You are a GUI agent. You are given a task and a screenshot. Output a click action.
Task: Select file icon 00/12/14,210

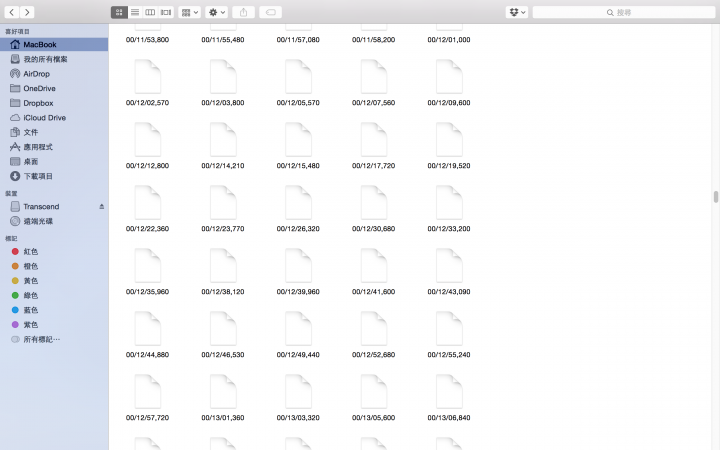tap(223, 140)
